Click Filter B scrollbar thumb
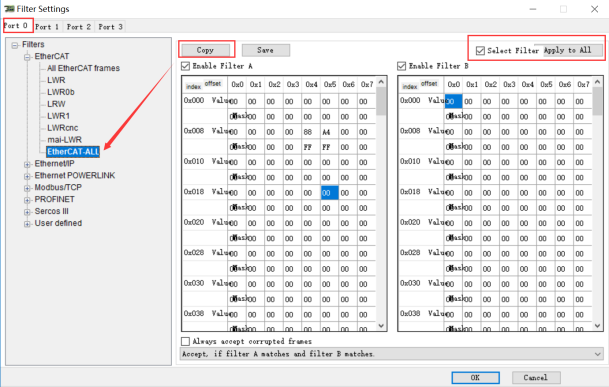This screenshot has height=387, width=609. 597,101
